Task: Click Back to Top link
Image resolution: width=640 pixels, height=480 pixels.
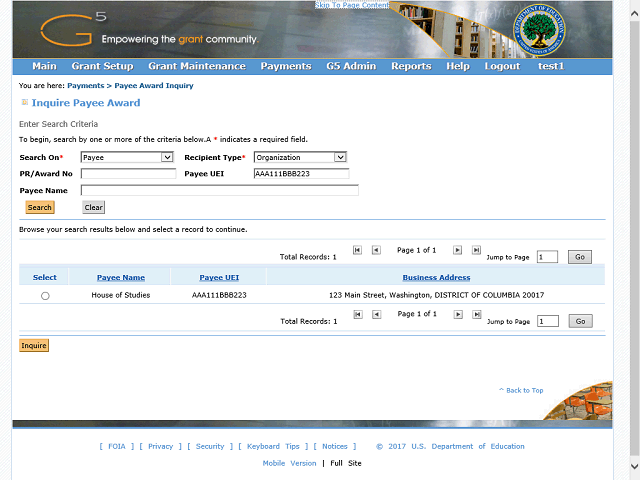Action: 521,390
